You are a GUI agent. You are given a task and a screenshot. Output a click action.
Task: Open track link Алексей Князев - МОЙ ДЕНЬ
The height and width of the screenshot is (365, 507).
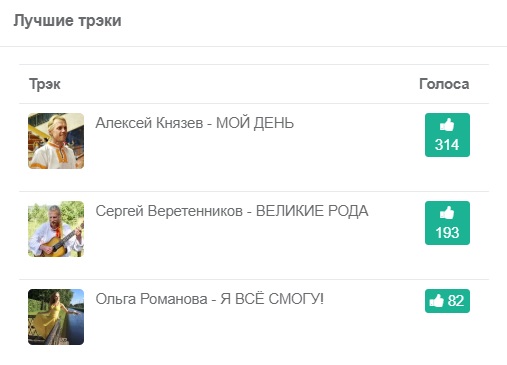[195, 123]
